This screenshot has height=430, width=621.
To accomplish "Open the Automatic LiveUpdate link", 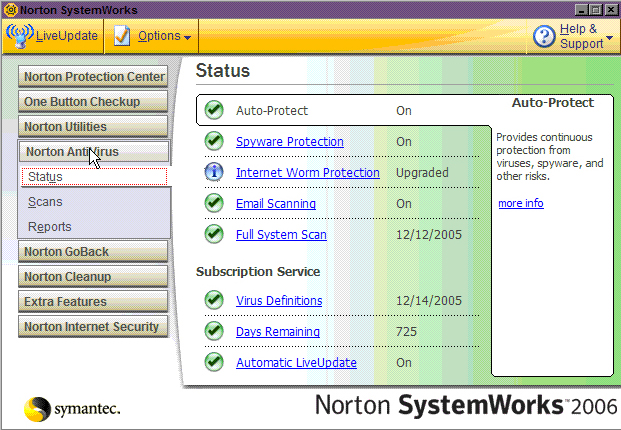I will pyautogui.click(x=296, y=363).
